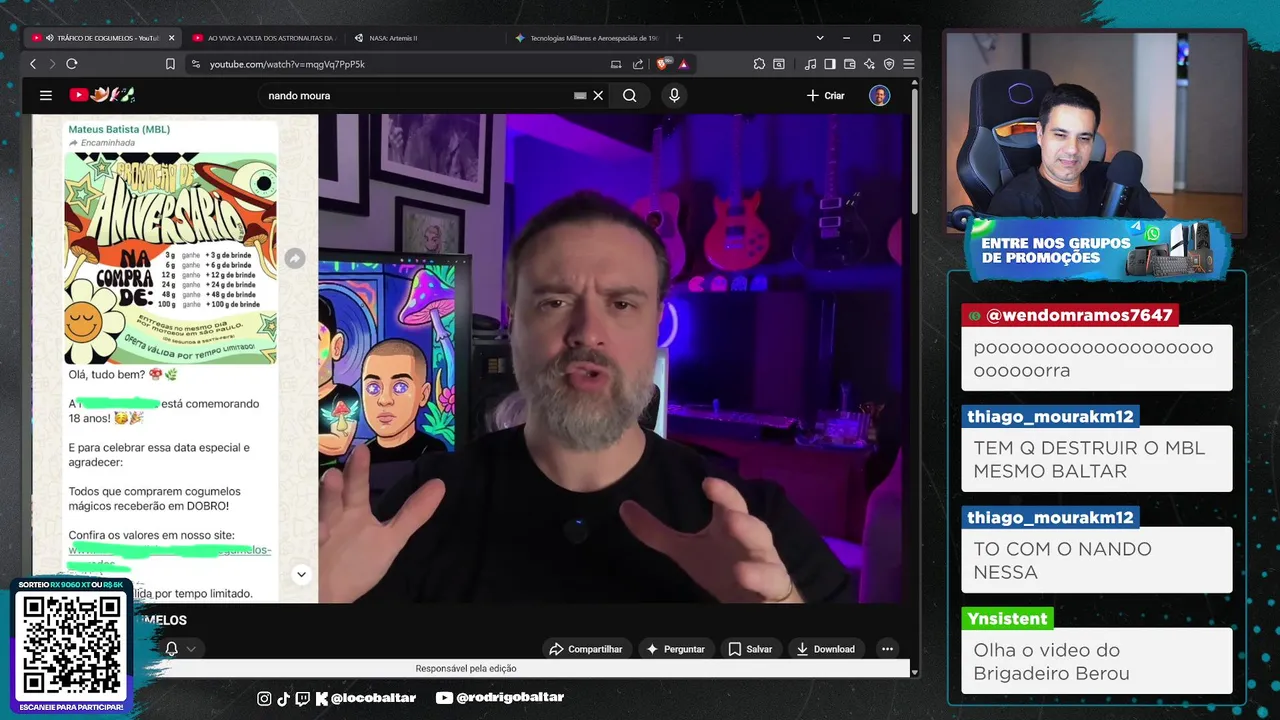This screenshot has width=1280, height=720.
Task: Open the on-screen keyboard in search box
Action: [x=580, y=95]
